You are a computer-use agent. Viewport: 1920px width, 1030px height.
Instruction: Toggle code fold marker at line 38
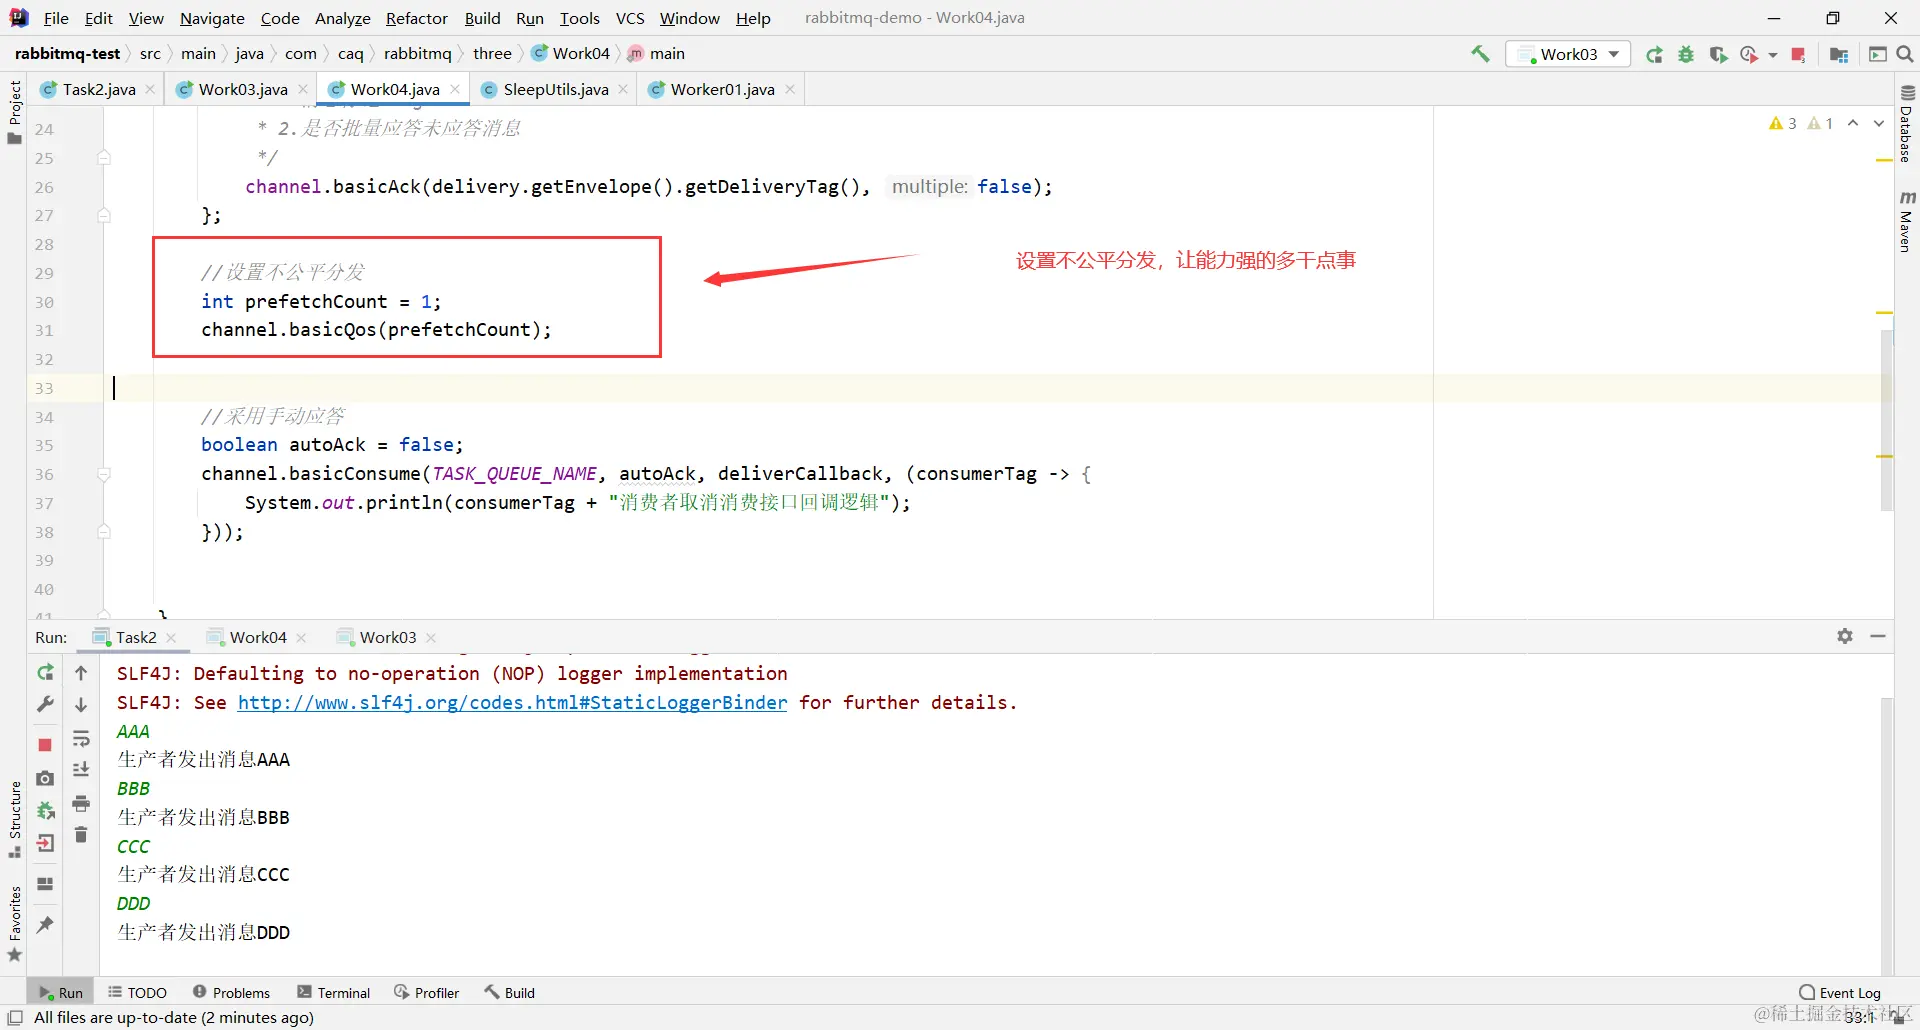(x=103, y=532)
